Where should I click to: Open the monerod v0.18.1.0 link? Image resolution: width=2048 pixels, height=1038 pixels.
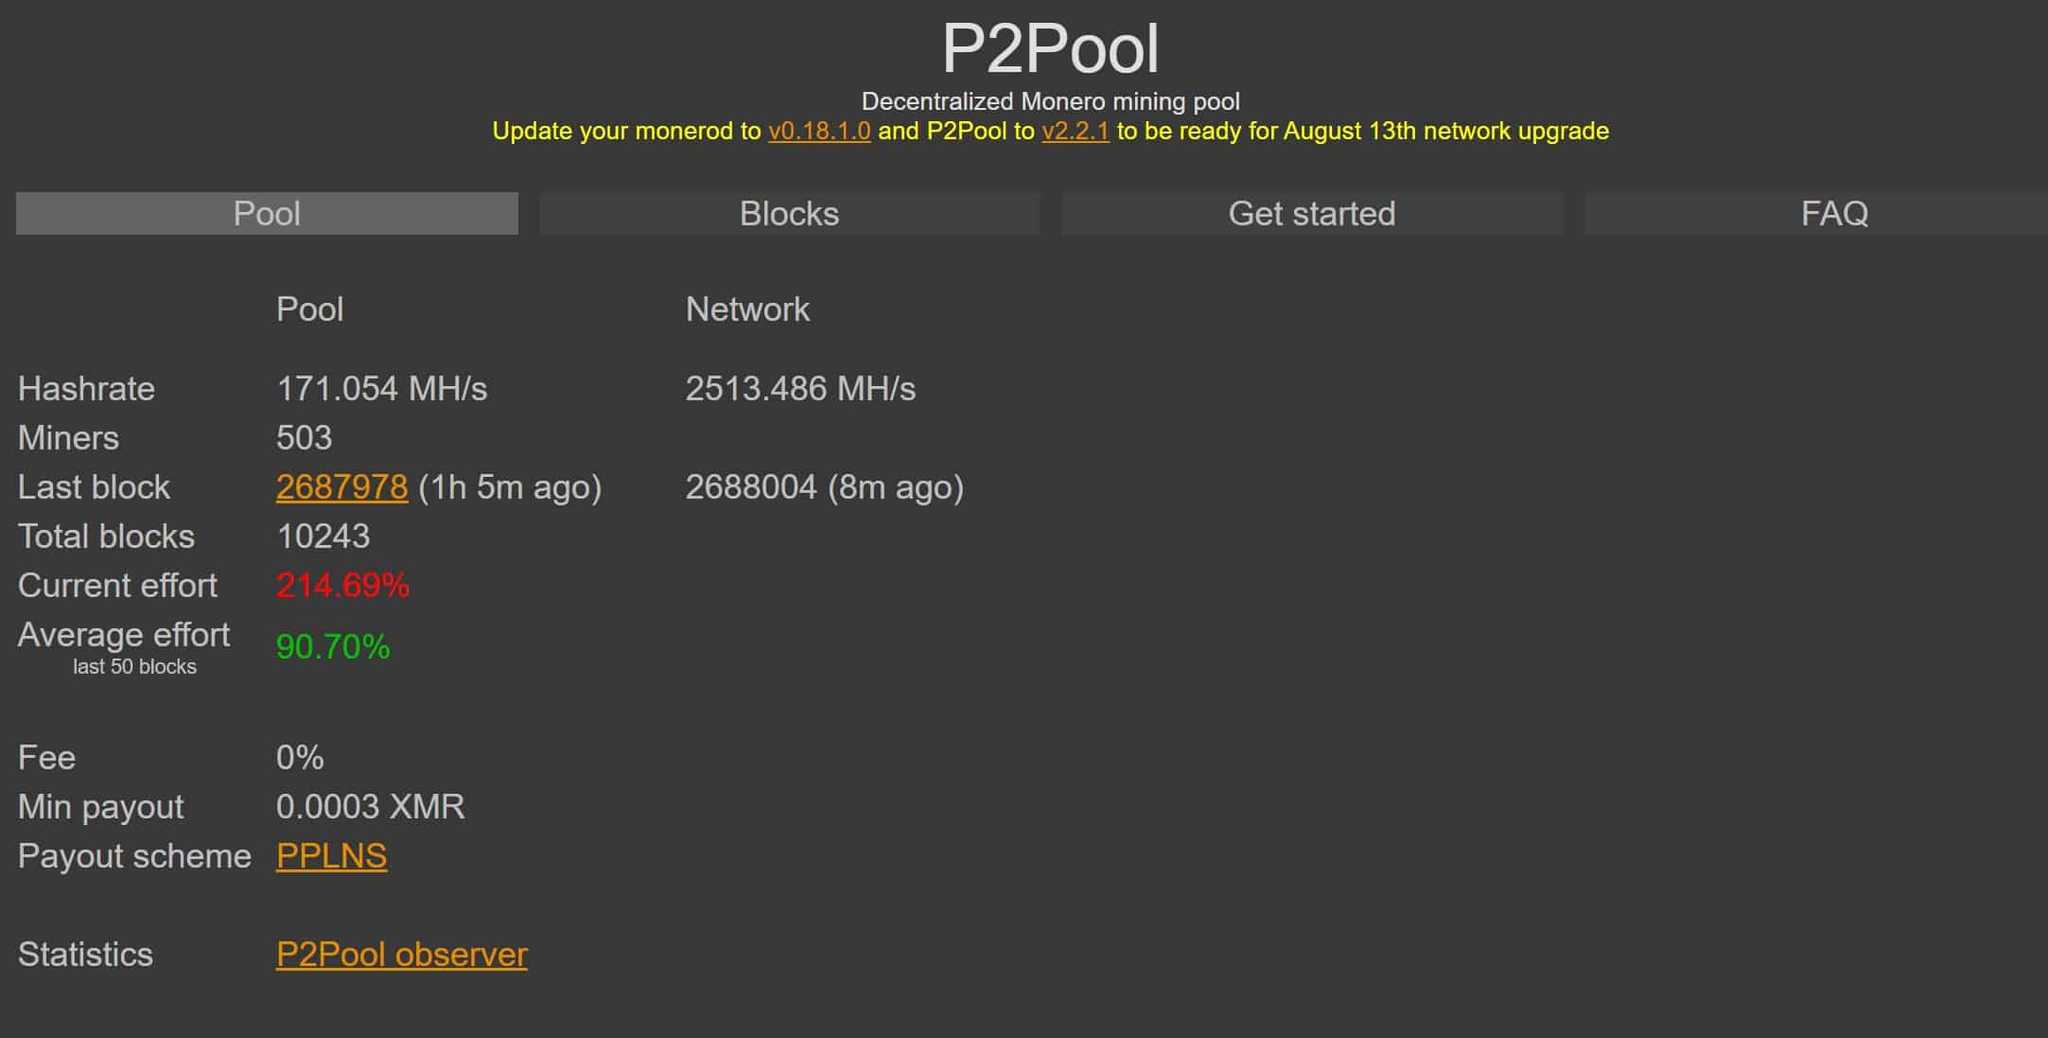[819, 131]
